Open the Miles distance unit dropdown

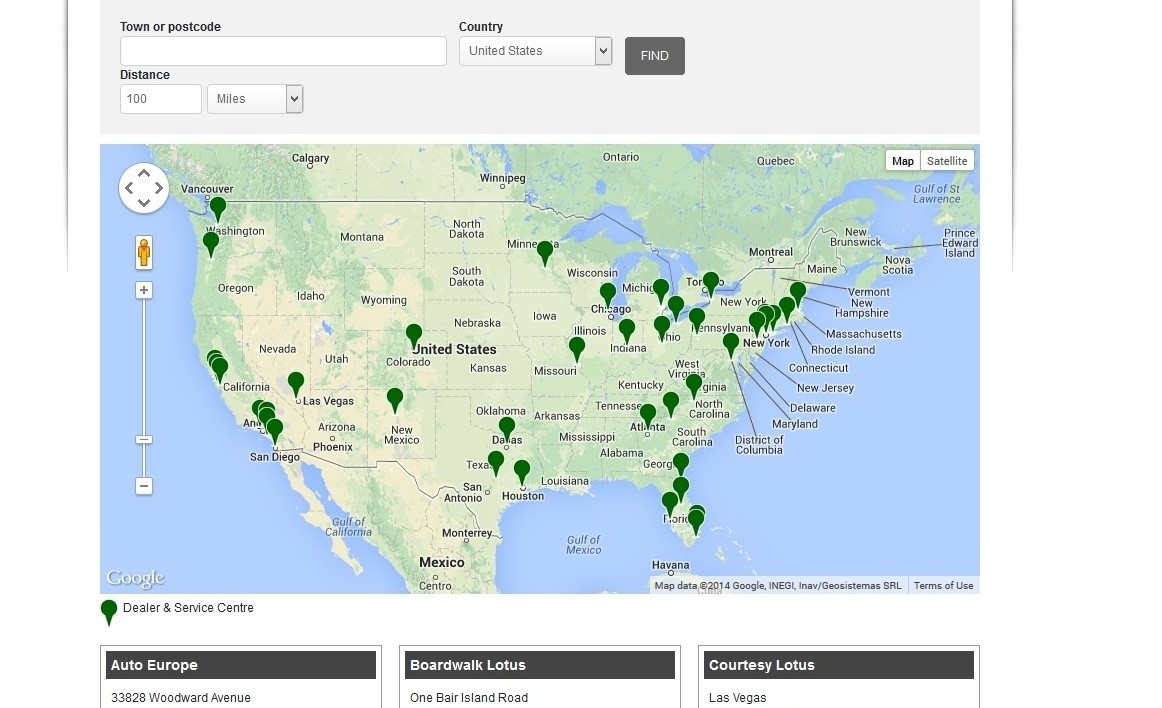point(255,99)
